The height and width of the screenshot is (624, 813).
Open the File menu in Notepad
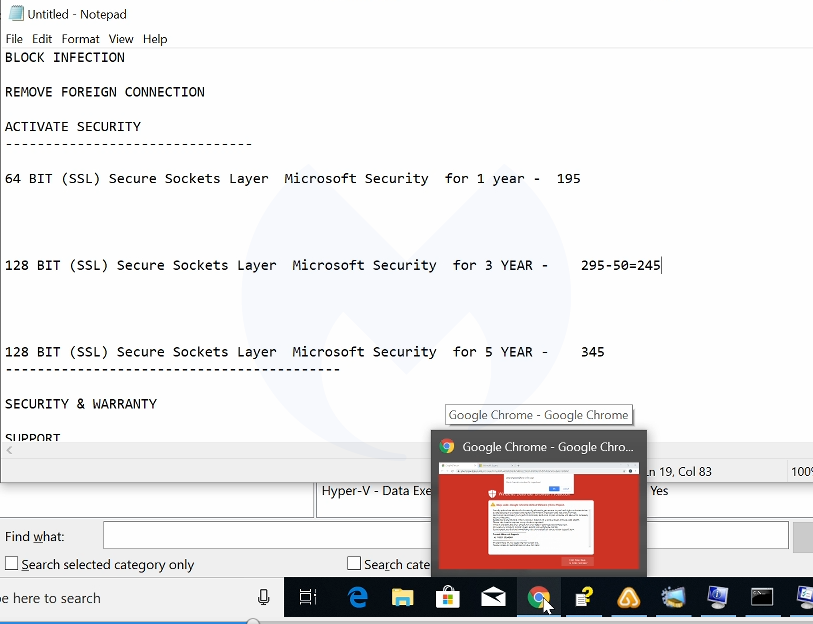tap(14, 39)
